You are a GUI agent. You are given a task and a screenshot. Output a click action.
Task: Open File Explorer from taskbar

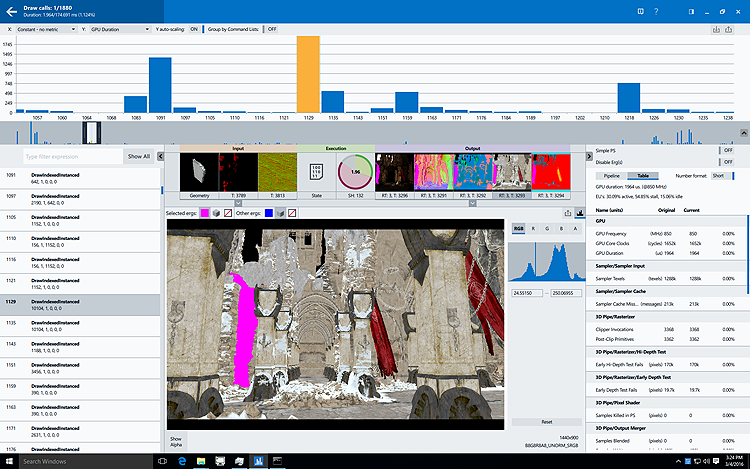[x=201, y=461]
